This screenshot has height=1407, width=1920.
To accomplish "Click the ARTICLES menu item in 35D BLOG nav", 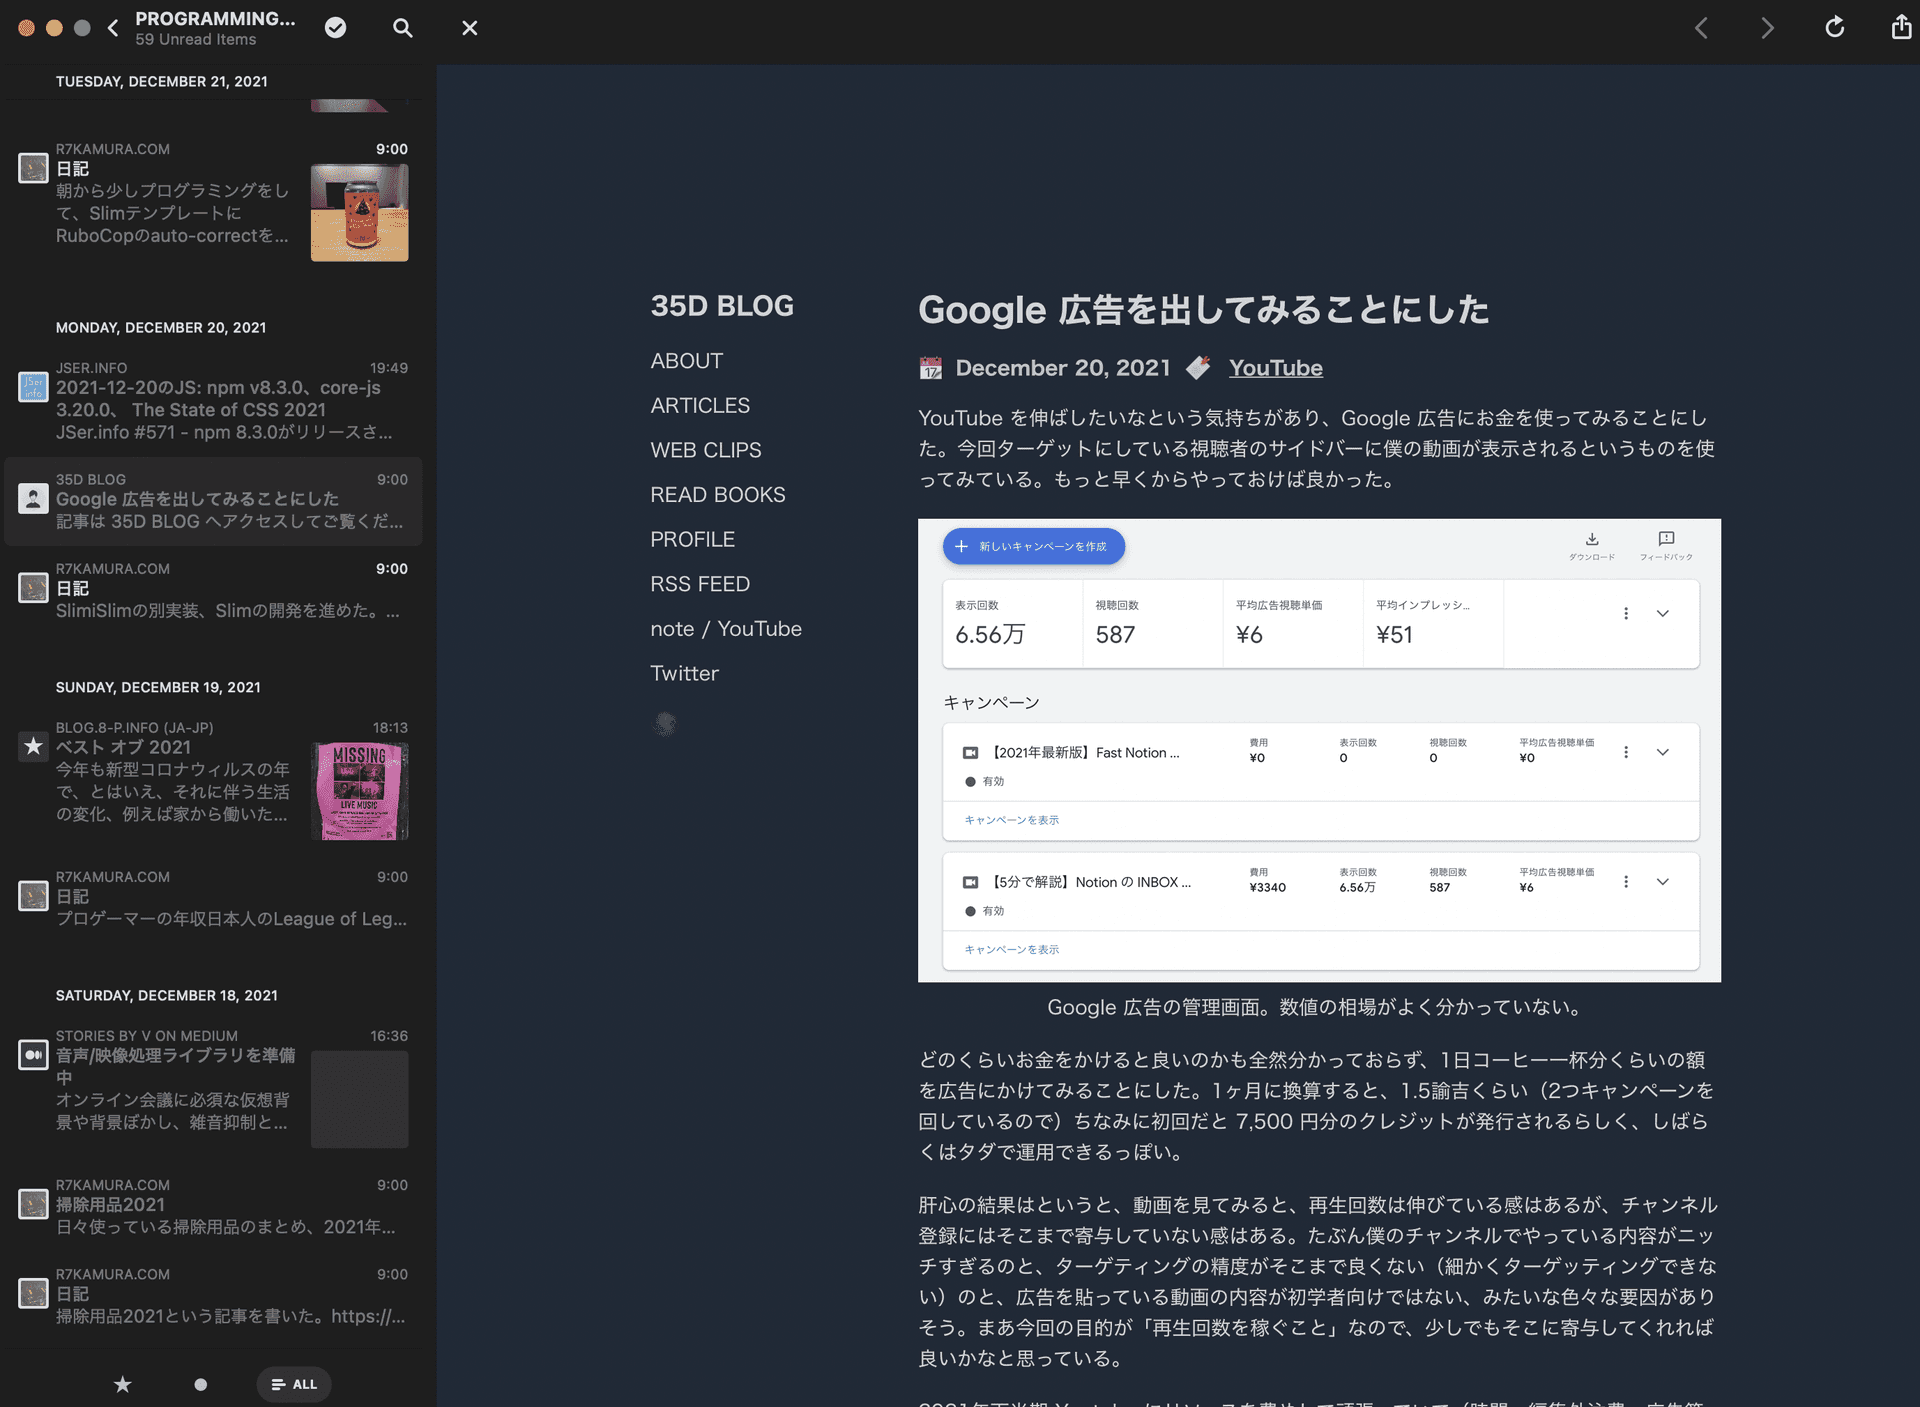I will click(x=701, y=404).
